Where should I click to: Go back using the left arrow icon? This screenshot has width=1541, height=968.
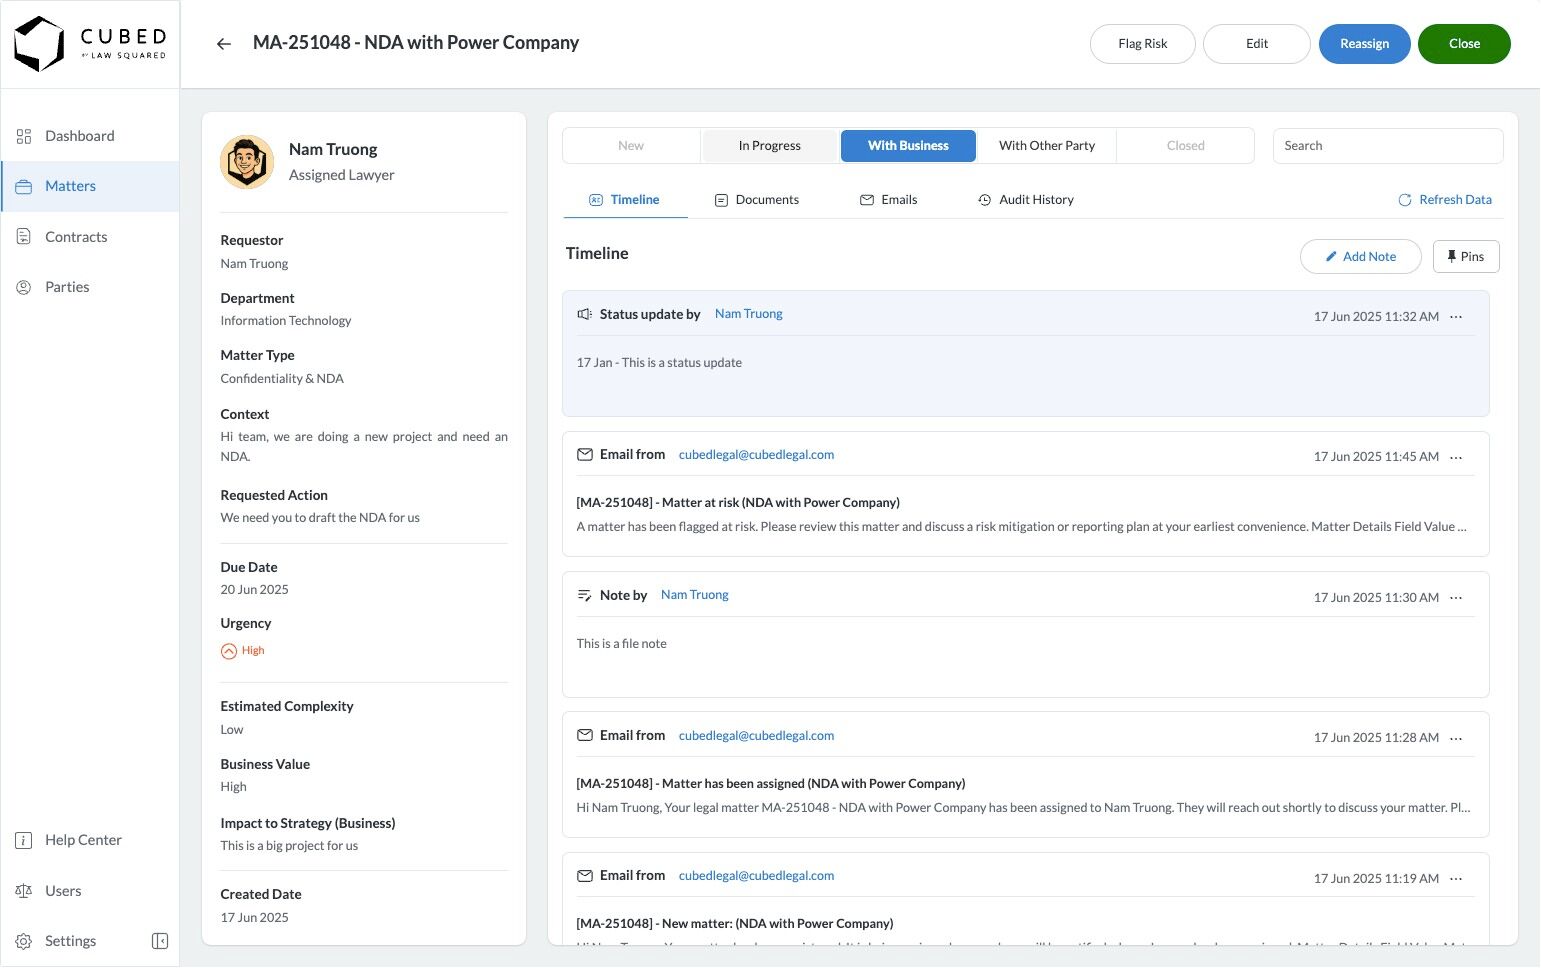(x=224, y=44)
